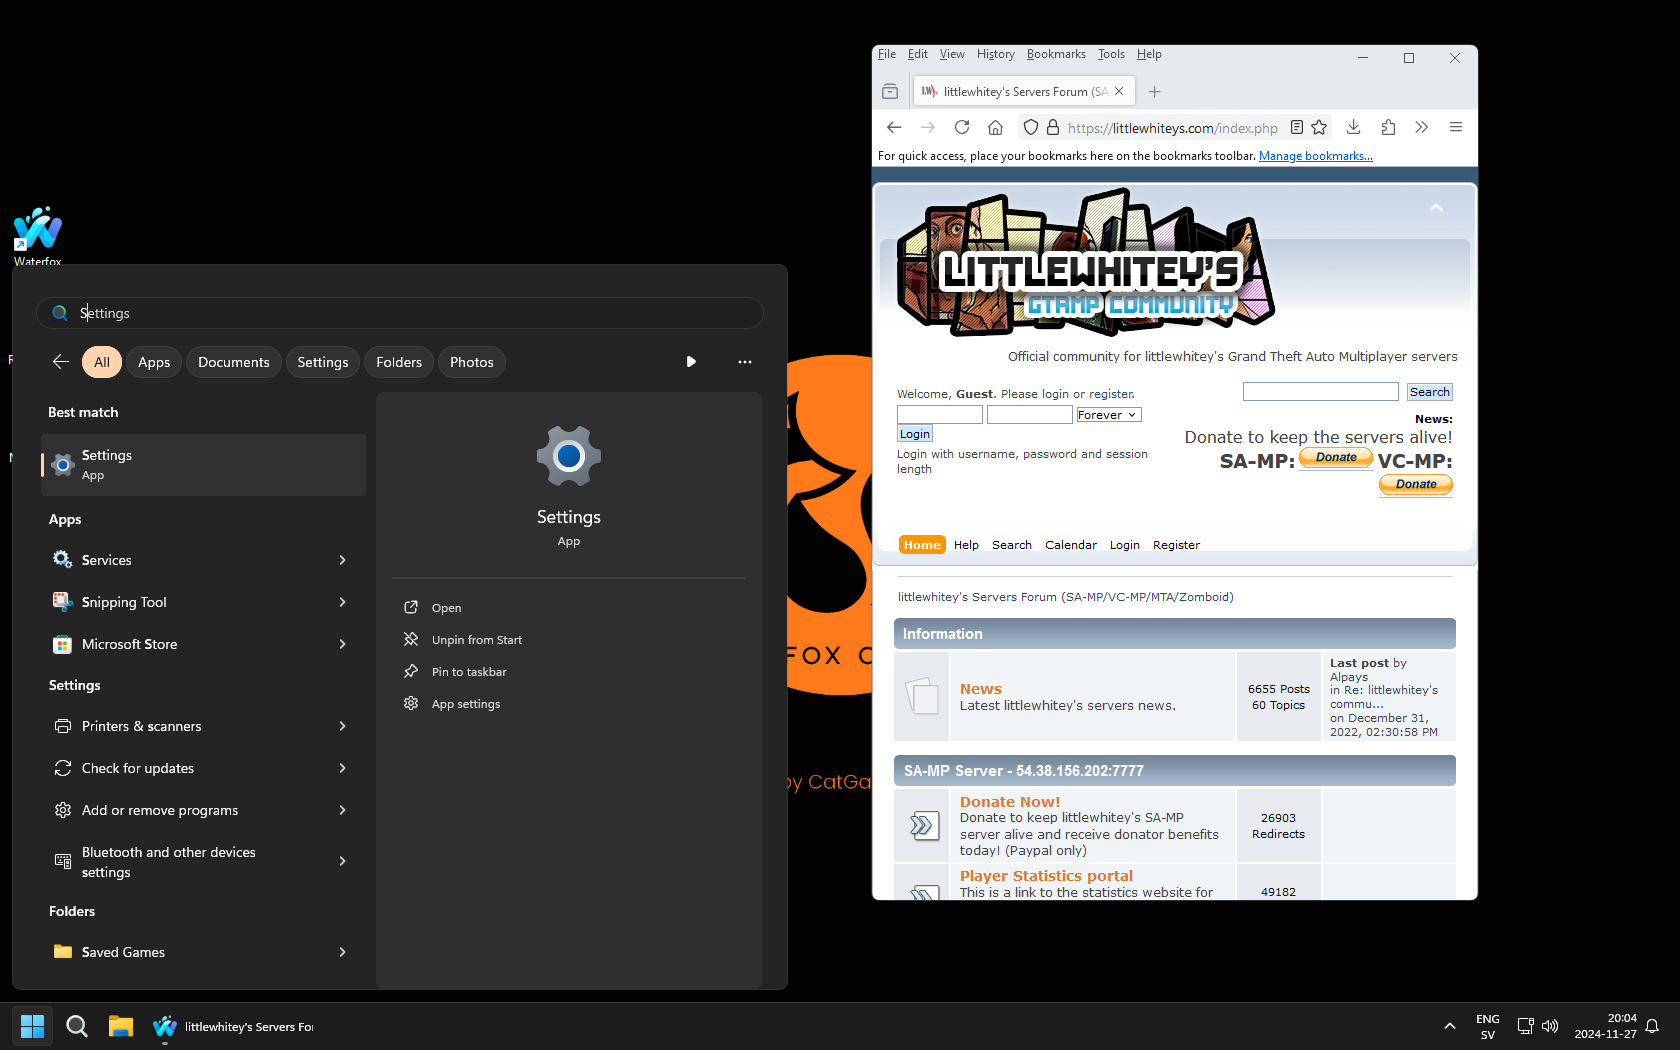The height and width of the screenshot is (1050, 1680).
Task: Expand Printers & scanners chevron
Action: (x=342, y=726)
